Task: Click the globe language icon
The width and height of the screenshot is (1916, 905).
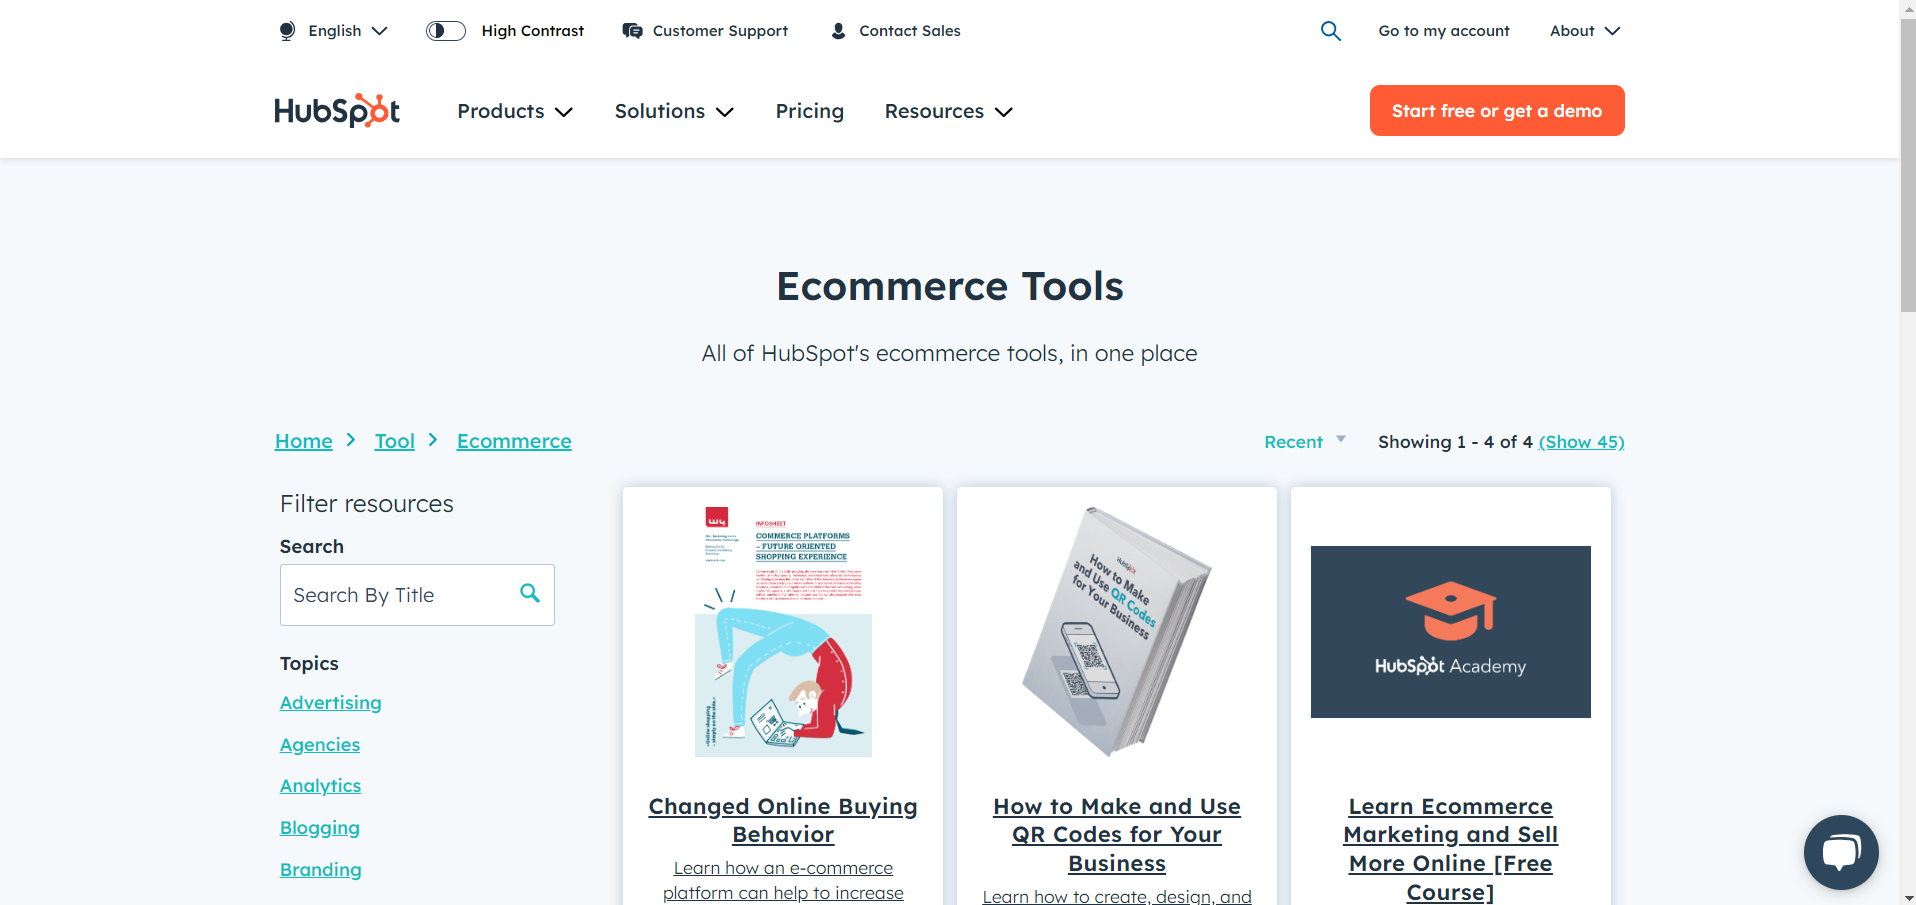Action: [x=287, y=31]
